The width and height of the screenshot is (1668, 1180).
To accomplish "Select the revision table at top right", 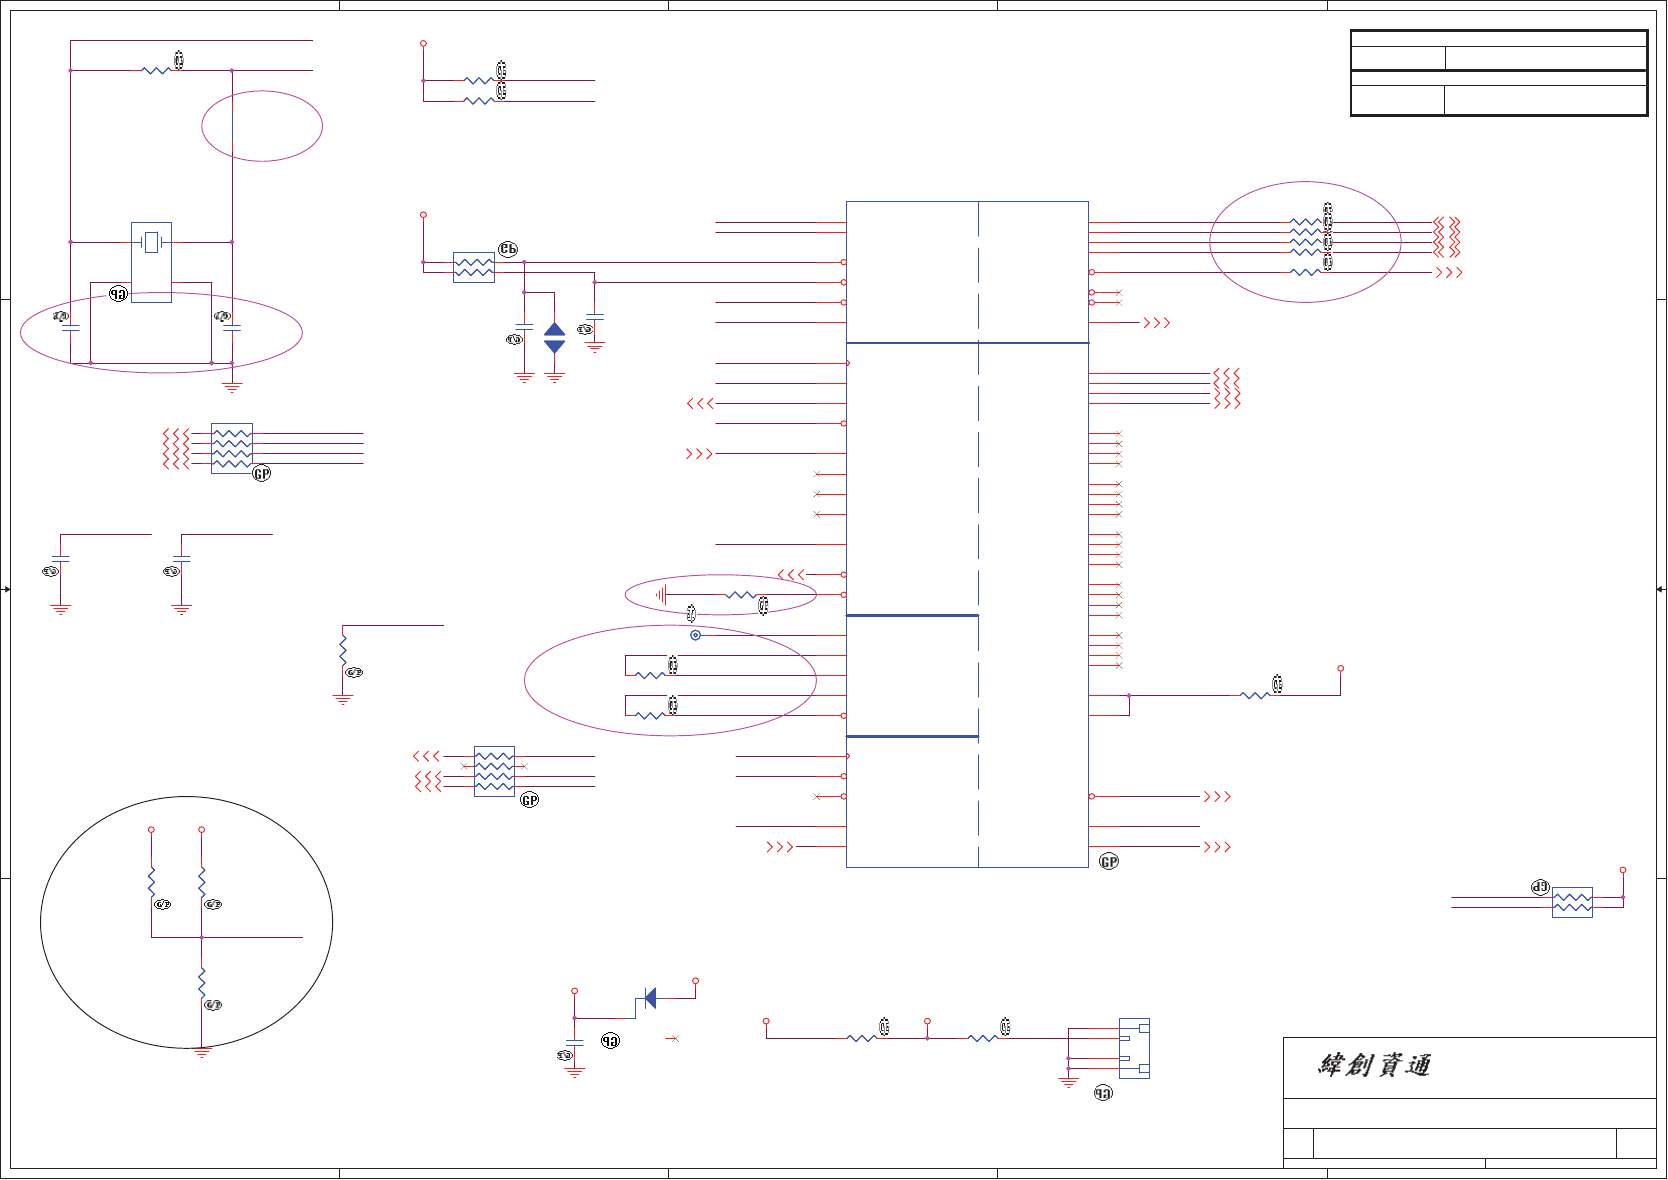I will [x=1499, y=73].
